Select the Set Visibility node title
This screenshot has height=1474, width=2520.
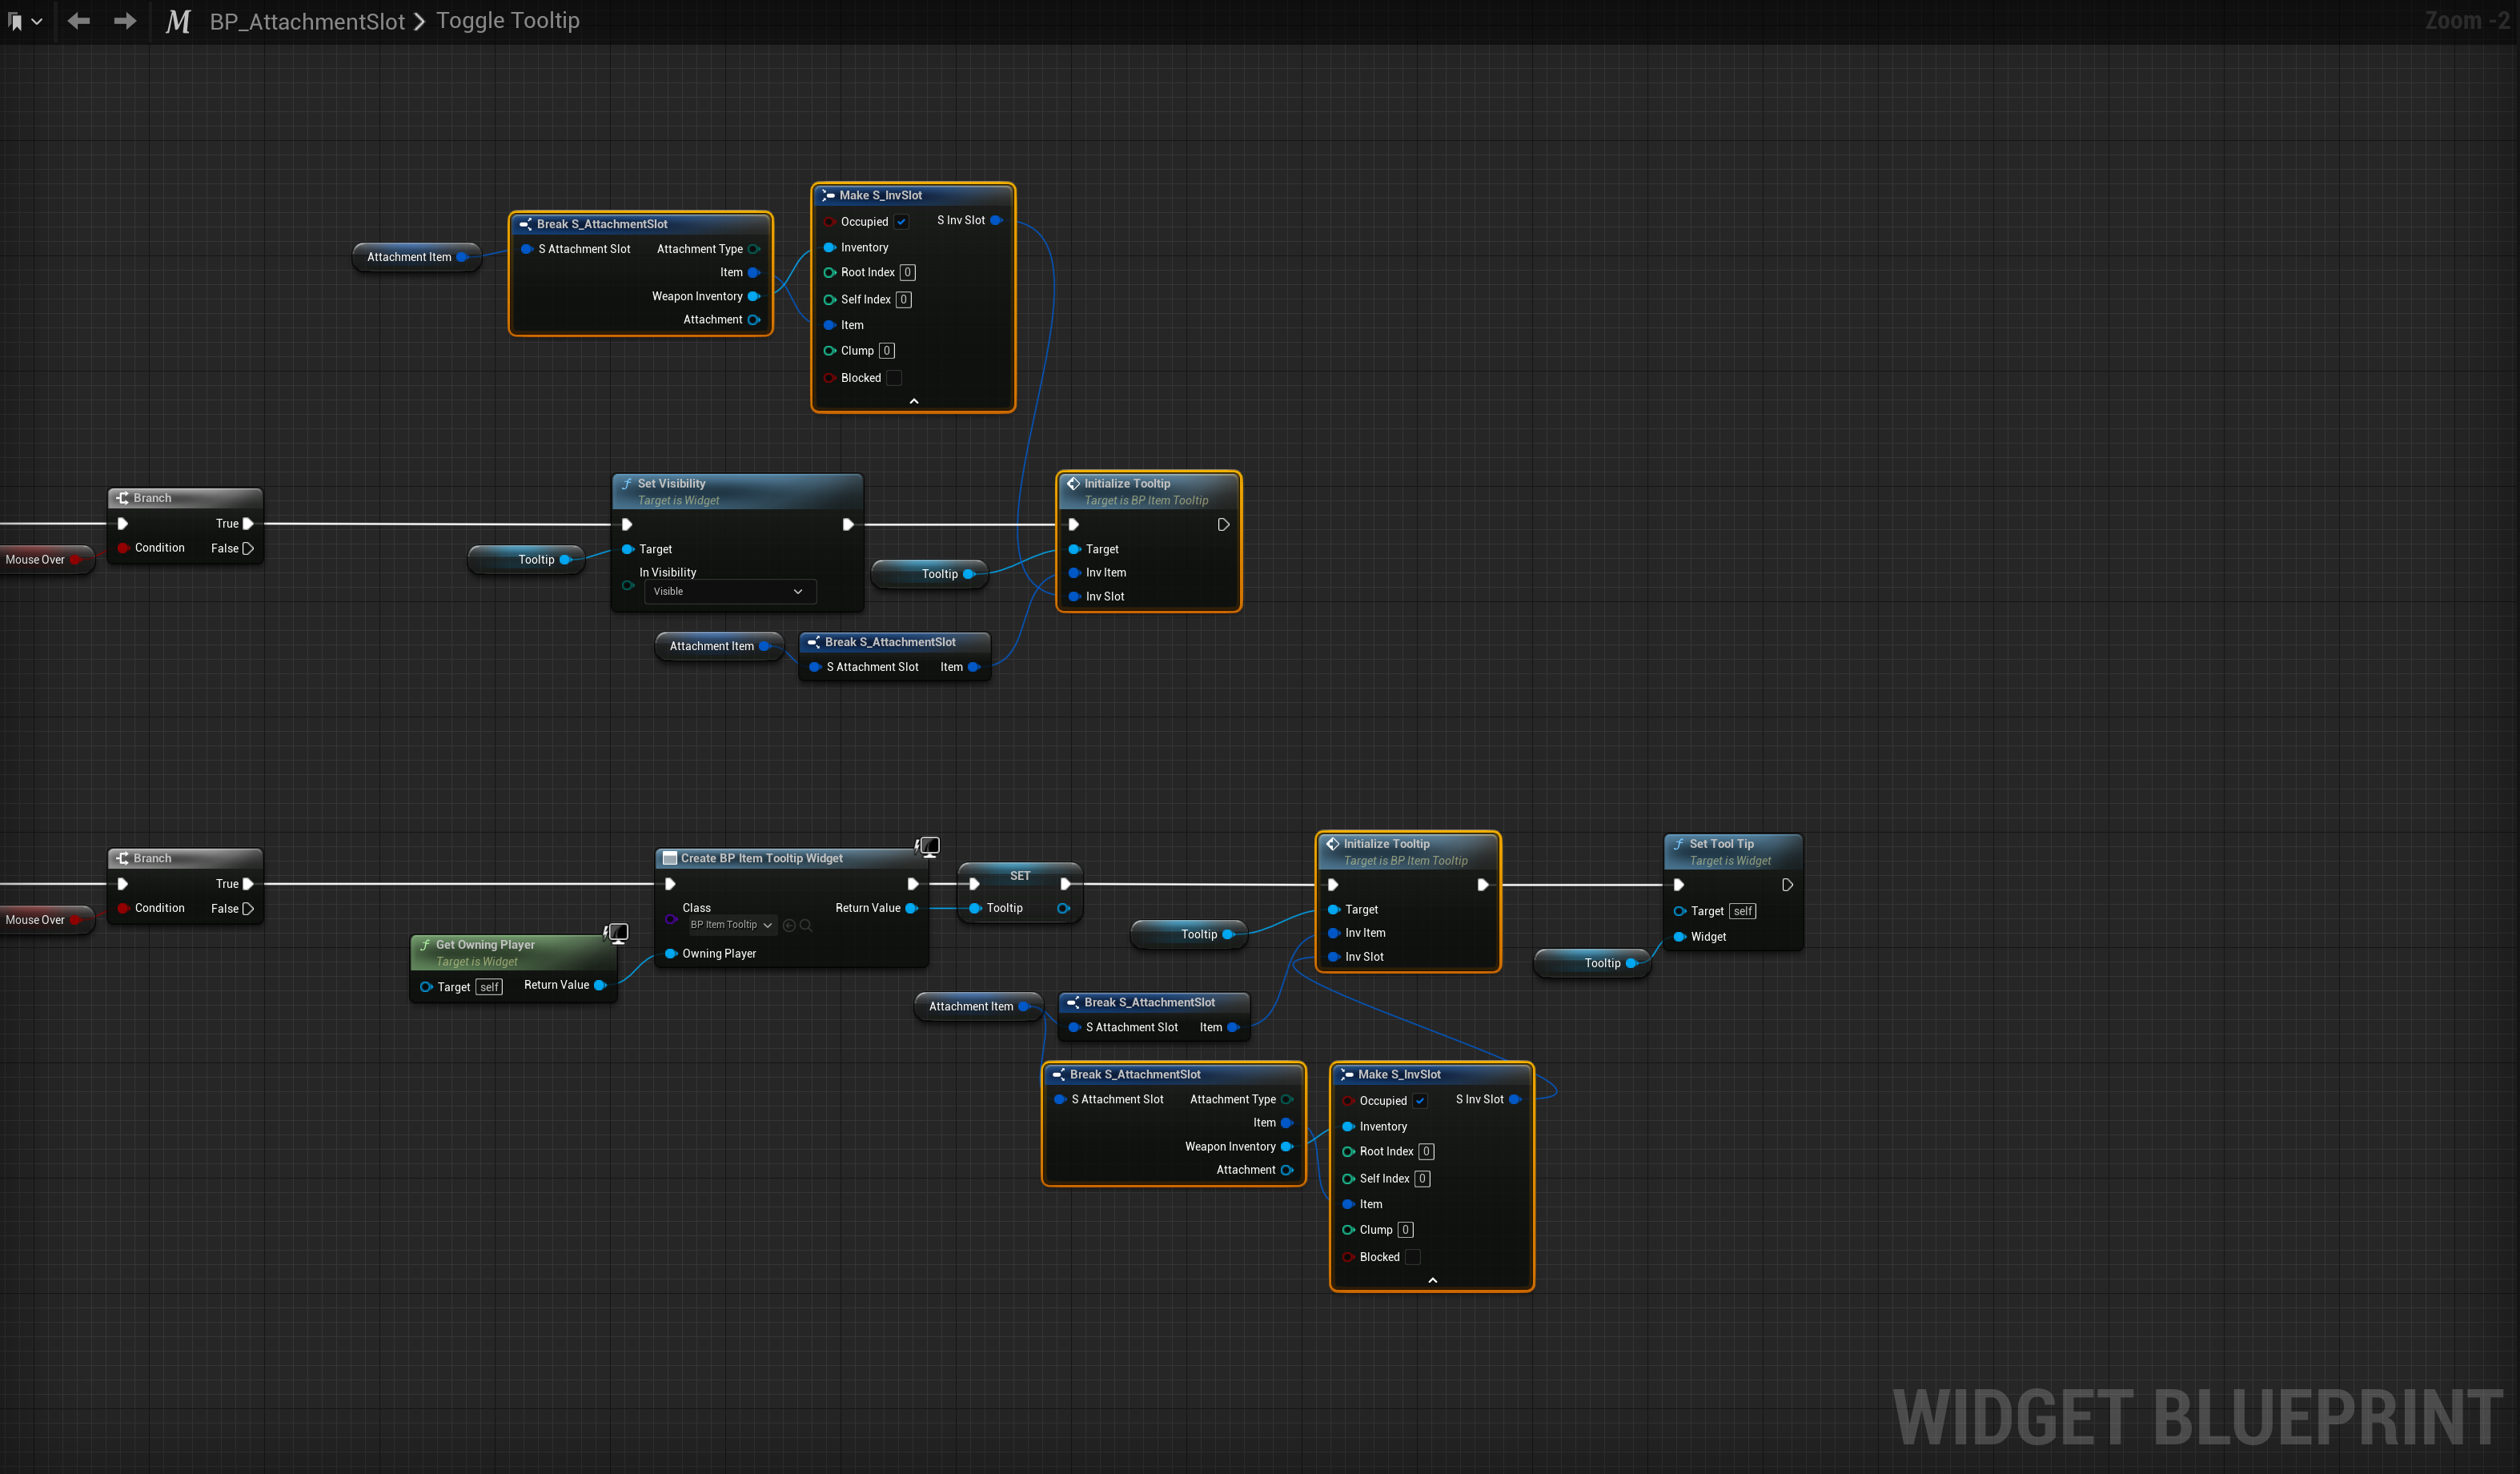click(671, 483)
